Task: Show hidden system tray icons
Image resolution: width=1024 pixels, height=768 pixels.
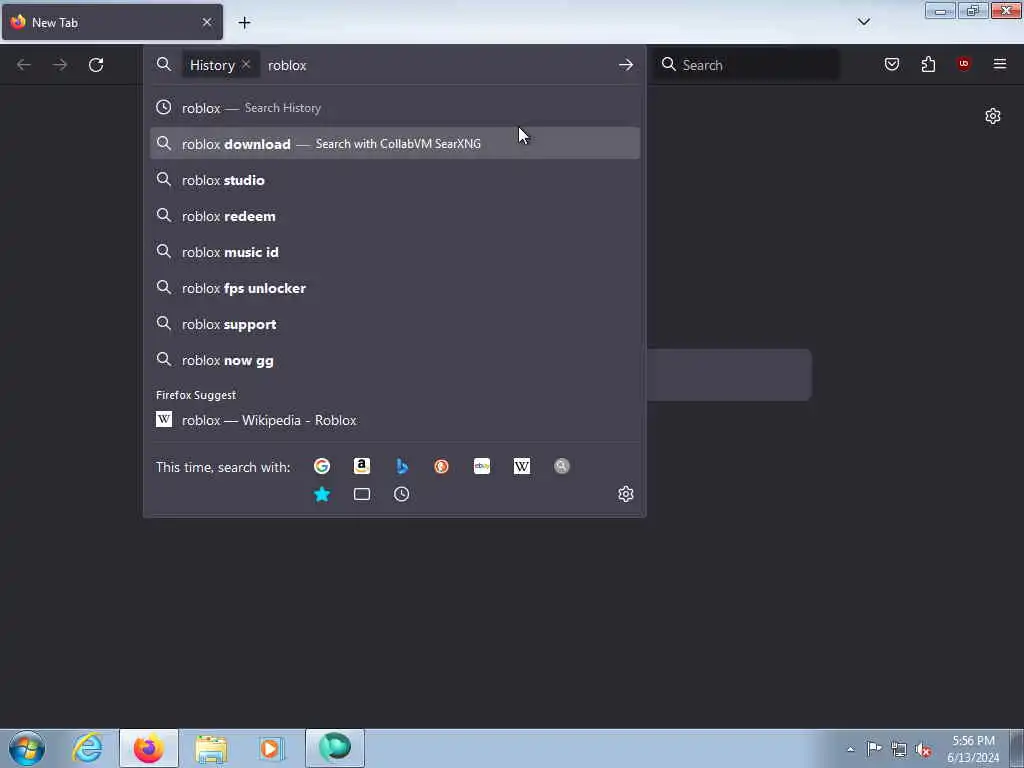Action: [x=850, y=749]
